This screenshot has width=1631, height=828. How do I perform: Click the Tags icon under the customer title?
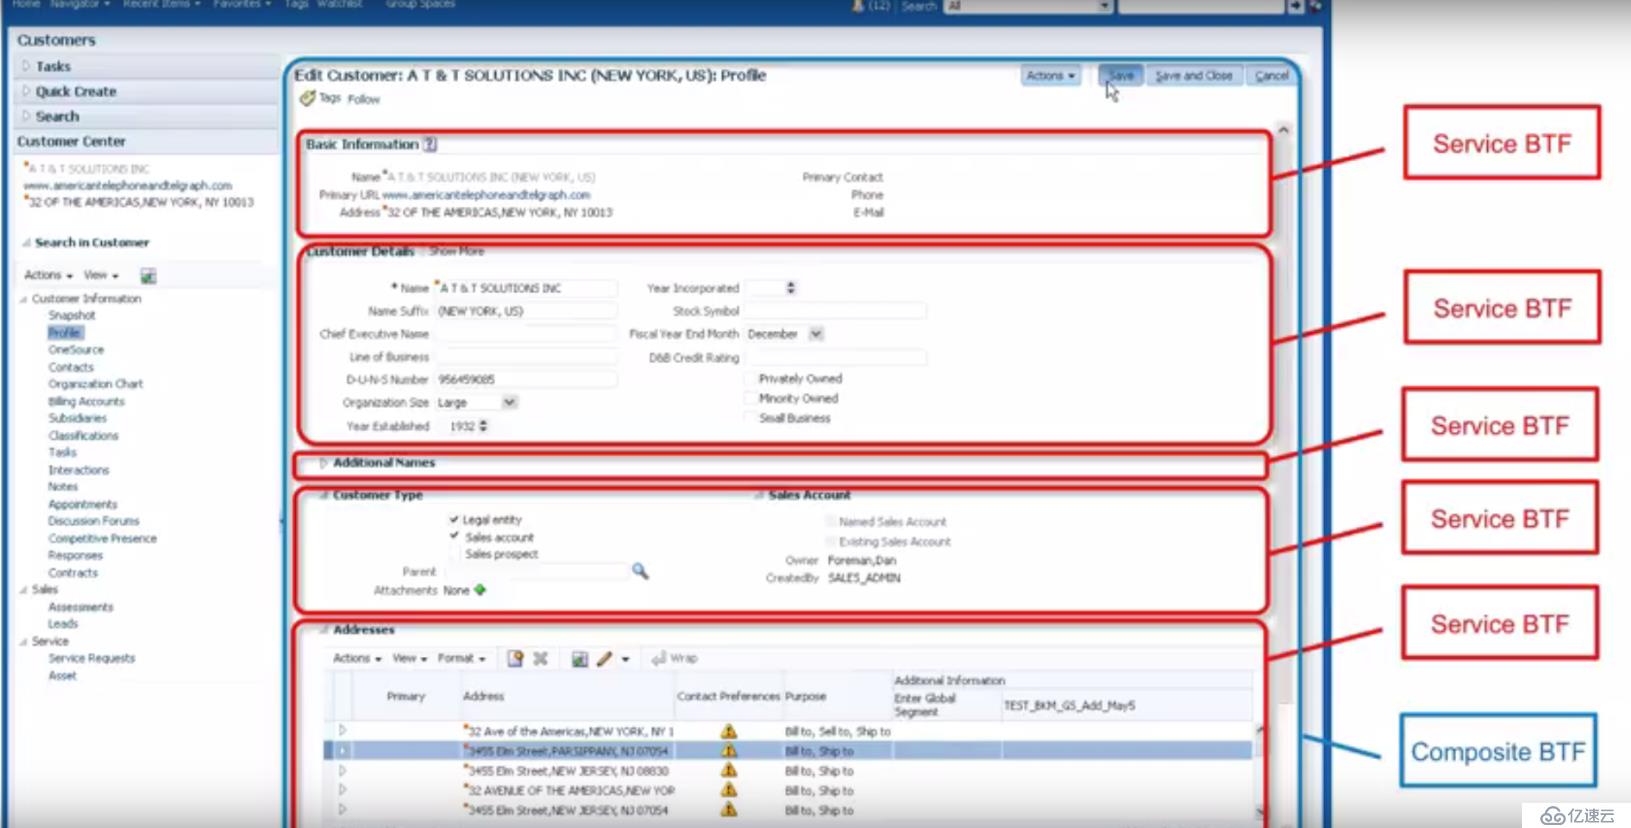[x=307, y=98]
